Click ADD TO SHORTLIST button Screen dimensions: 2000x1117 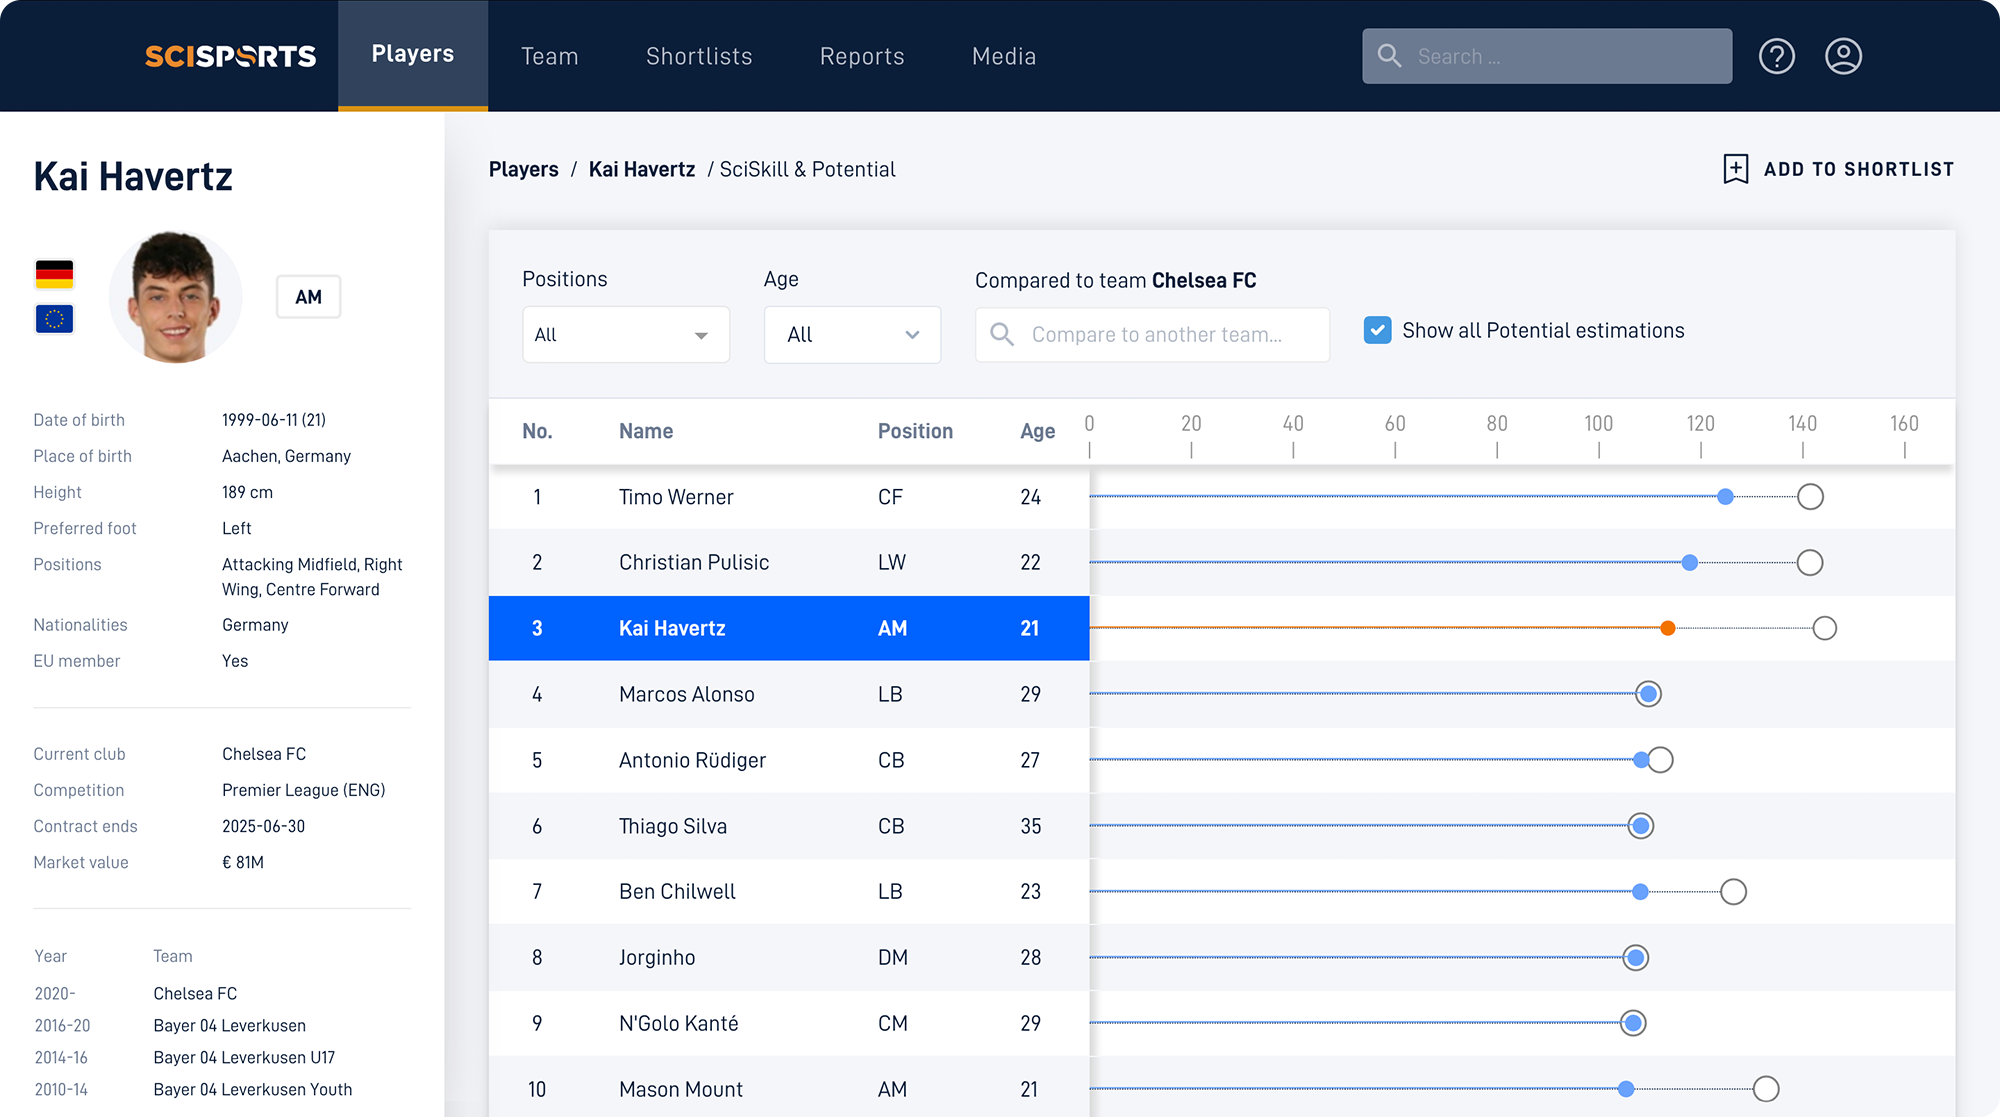click(1838, 169)
